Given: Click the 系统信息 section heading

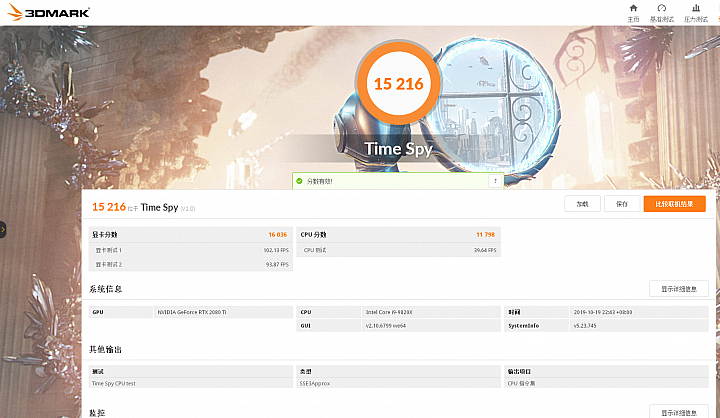Looking at the screenshot, I should [x=106, y=289].
